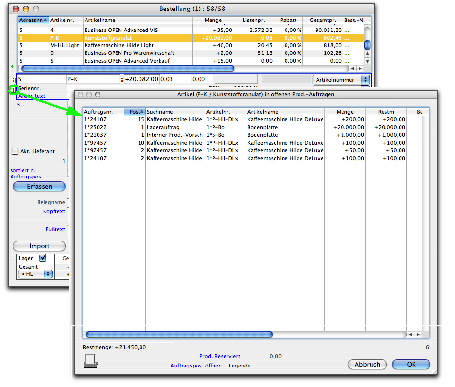455x387 pixels.
Task: Select the Business OPEN Advanced Verkauf row
Action: pos(190,61)
